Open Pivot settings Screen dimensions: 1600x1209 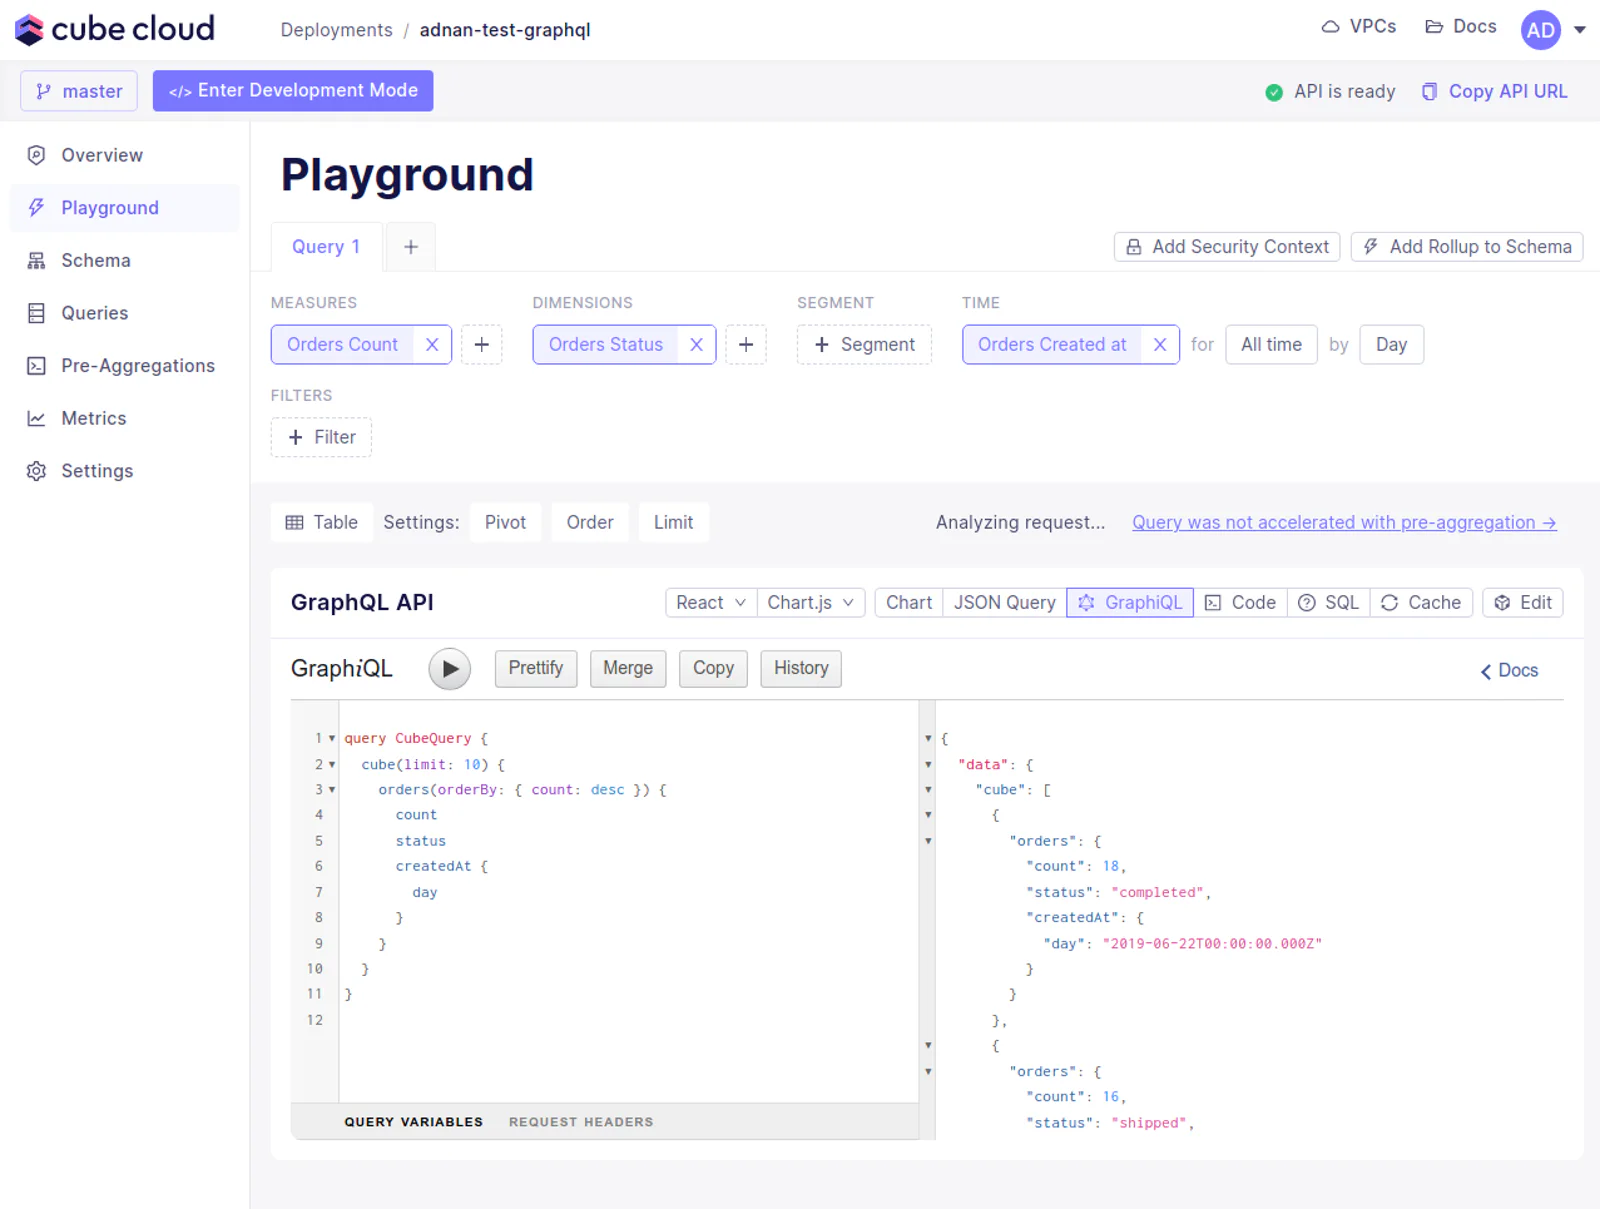(505, 523)
